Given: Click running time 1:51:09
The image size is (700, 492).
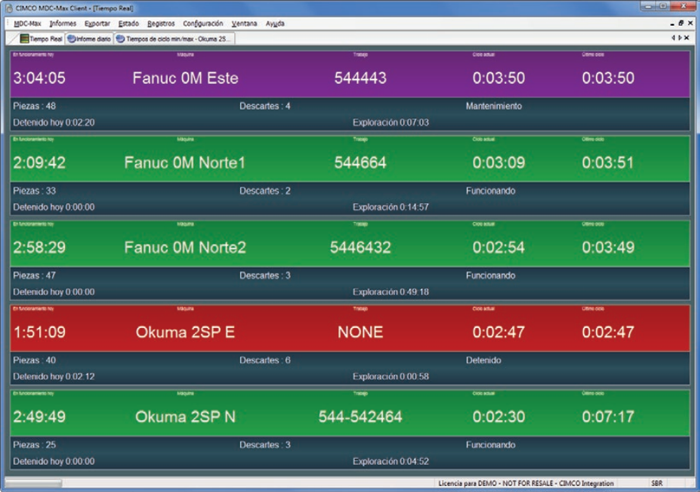Looking at the screenshot, I should pos(39,332).
